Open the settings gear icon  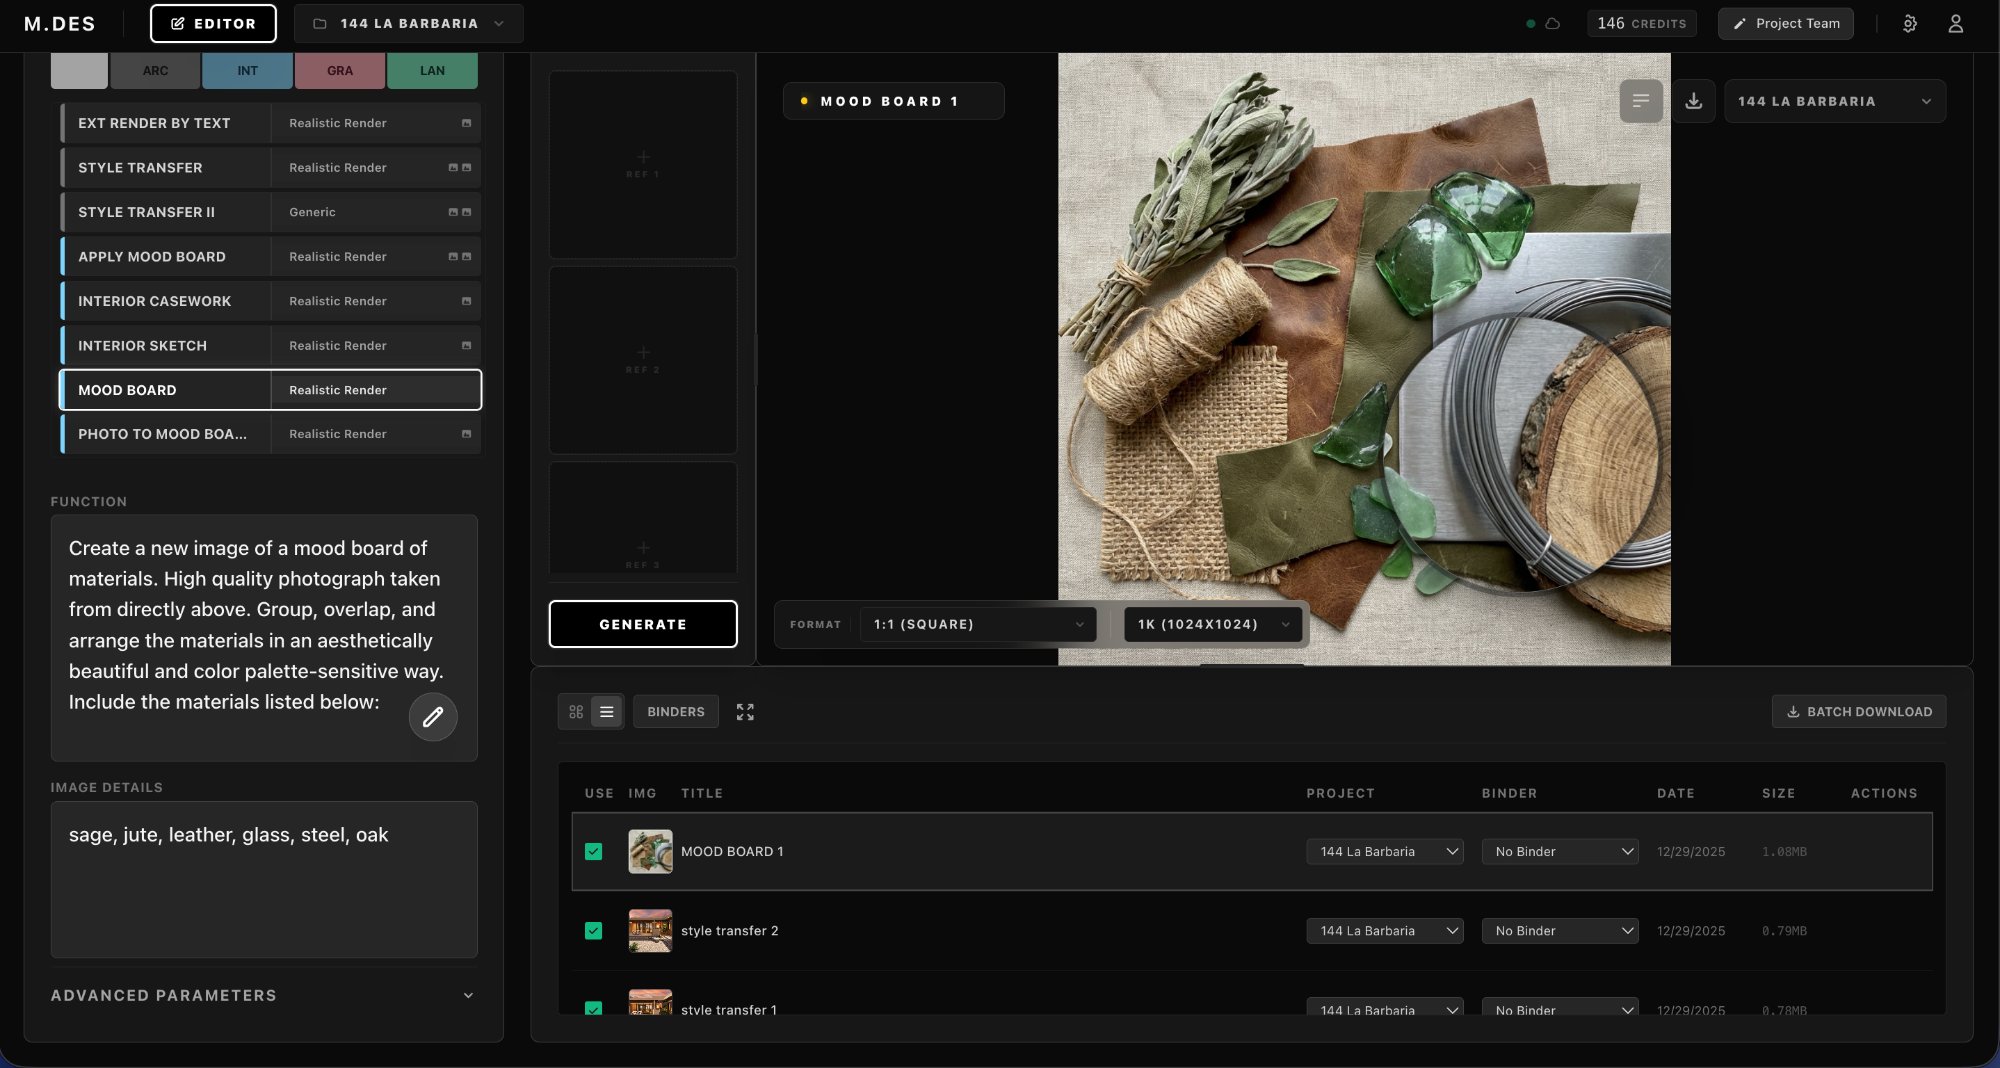click(x=1910, y=24)
